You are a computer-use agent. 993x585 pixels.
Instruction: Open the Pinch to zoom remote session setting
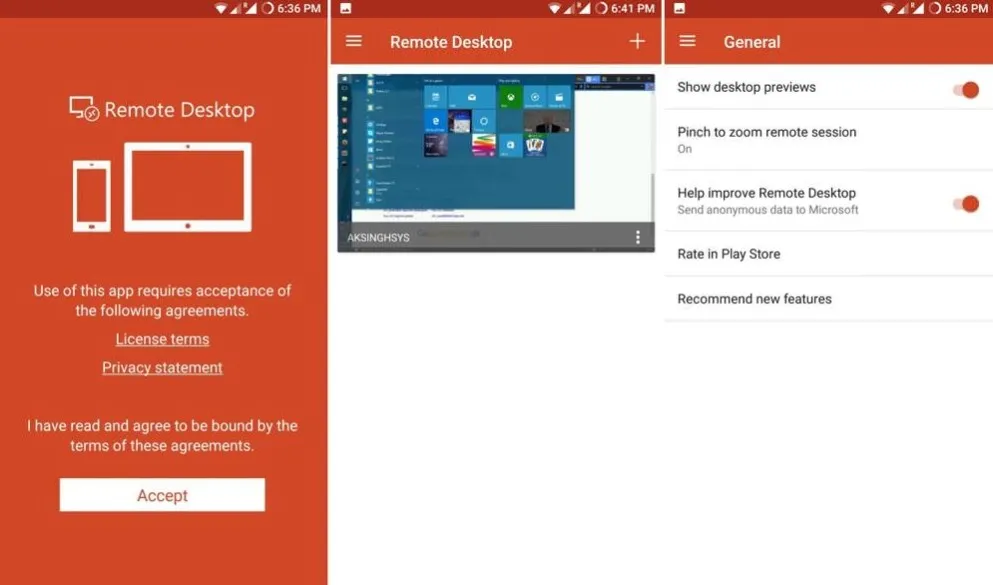828,139
